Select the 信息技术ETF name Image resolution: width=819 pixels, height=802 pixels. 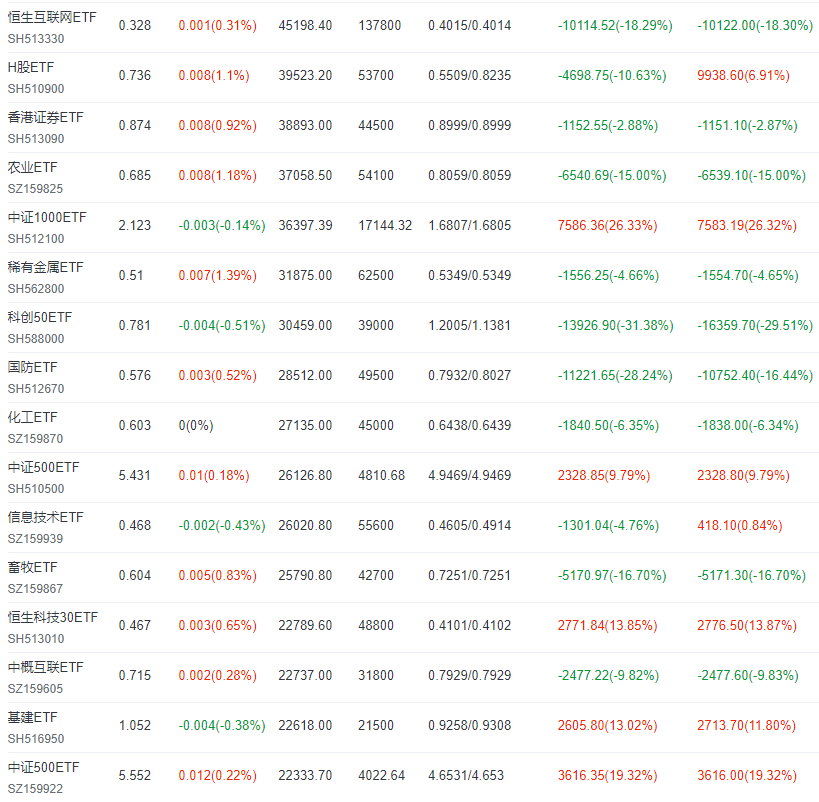click(45, 518)
